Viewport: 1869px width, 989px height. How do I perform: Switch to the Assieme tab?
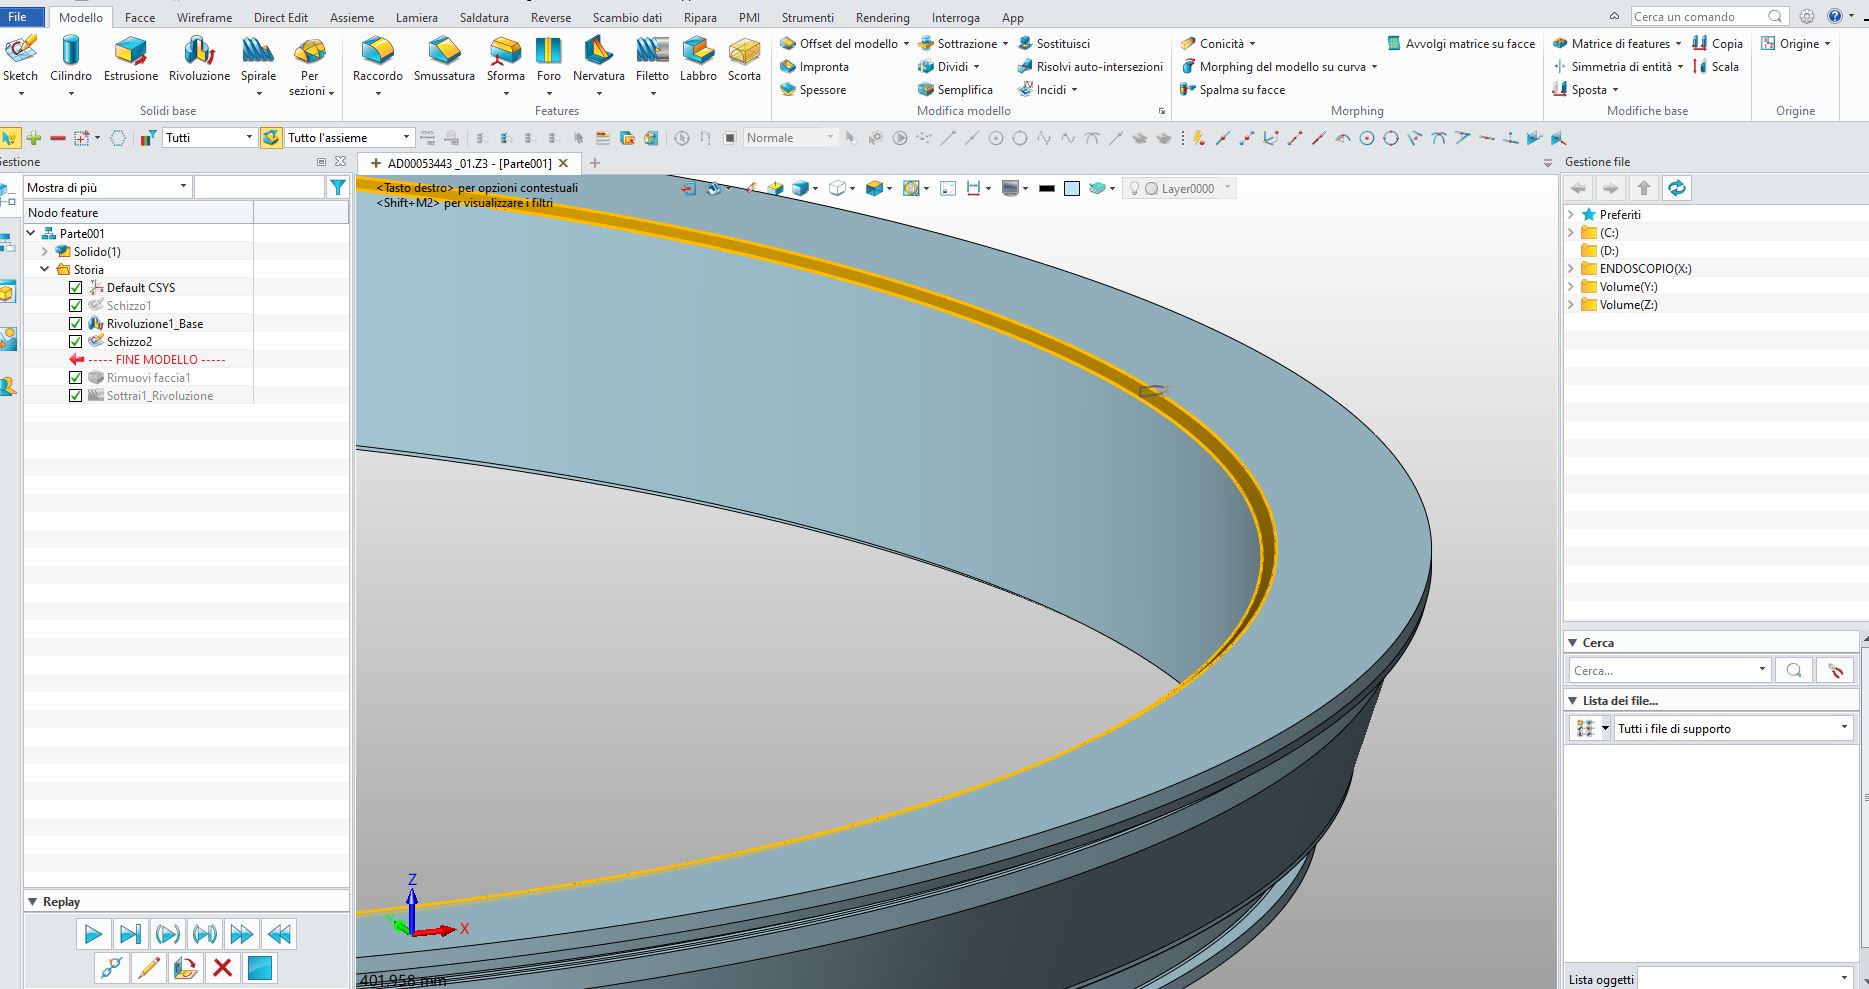click(352, 18)
